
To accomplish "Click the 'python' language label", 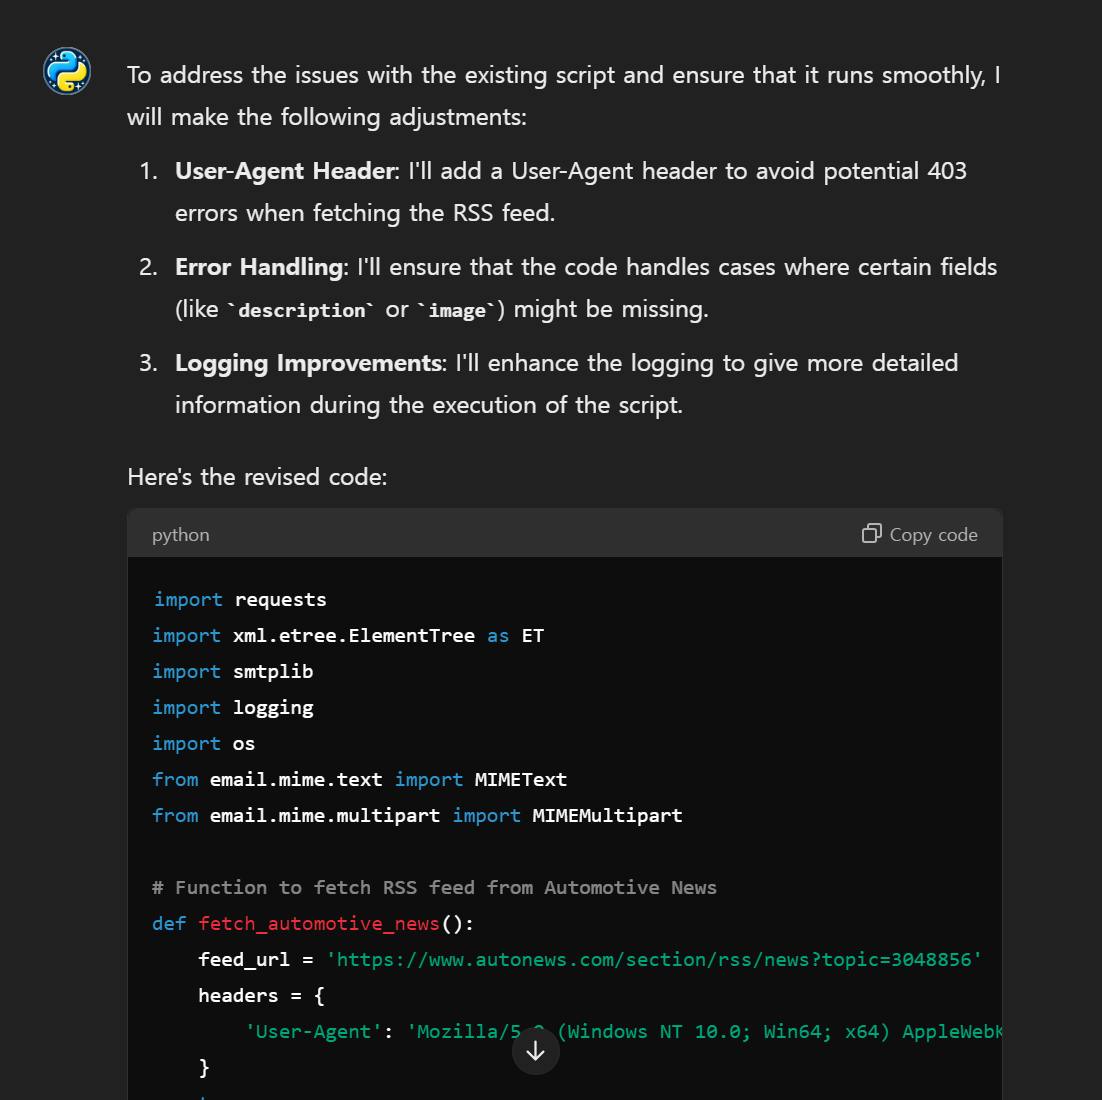I will [181, 535].
